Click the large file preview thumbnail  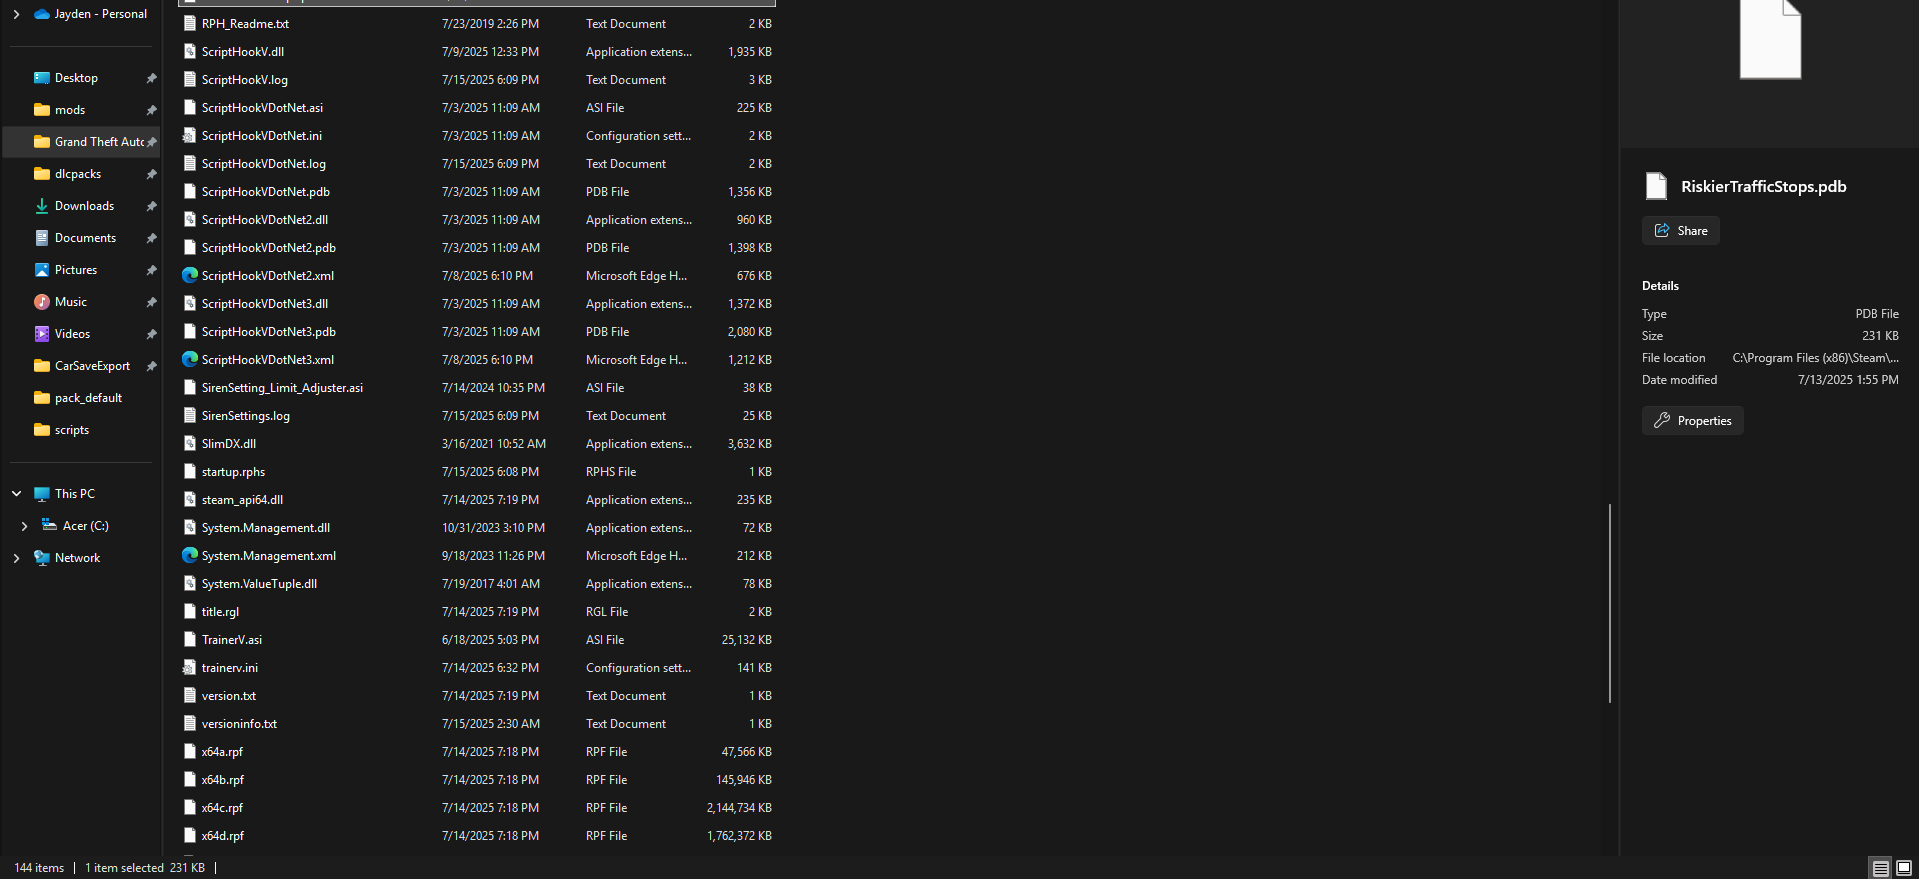point(1770,40)
